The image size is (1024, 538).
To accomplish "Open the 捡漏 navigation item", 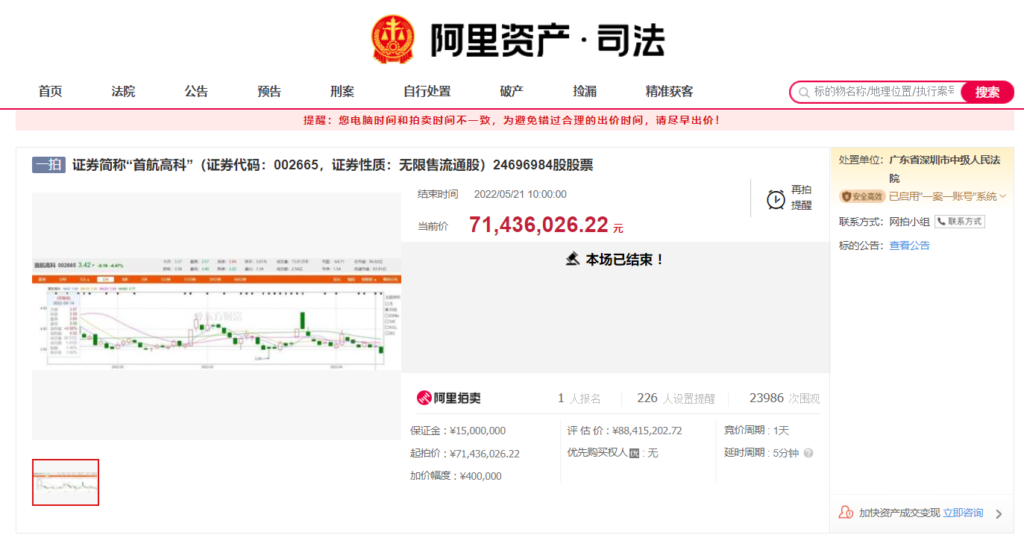I will coord(585,92).
